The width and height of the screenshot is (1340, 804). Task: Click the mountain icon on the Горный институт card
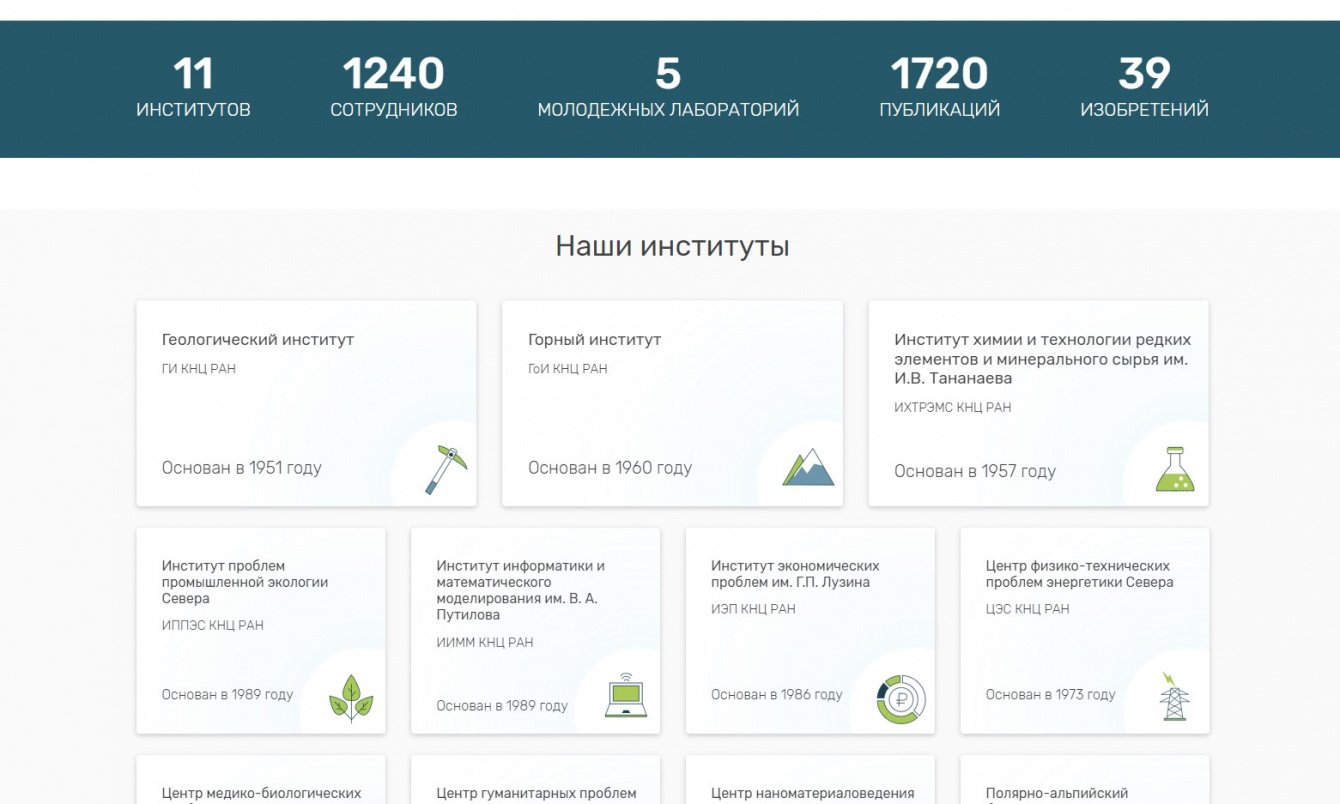(x=808, y=467)
